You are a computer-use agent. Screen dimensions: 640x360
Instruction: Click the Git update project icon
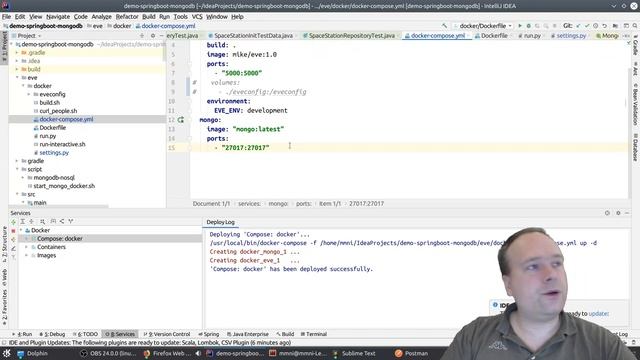click(578, 26)
